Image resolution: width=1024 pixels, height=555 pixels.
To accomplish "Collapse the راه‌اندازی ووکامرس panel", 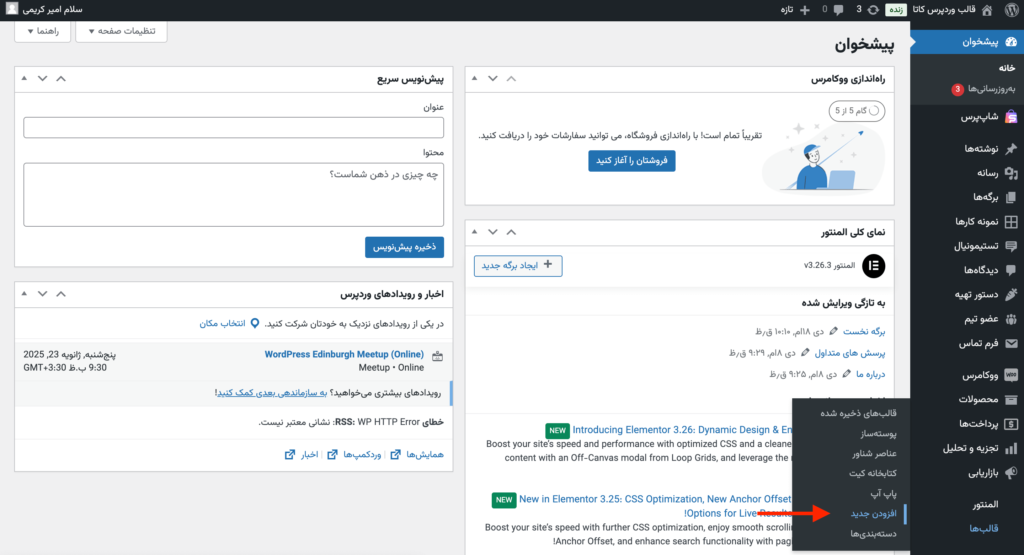I will (473, 78).
